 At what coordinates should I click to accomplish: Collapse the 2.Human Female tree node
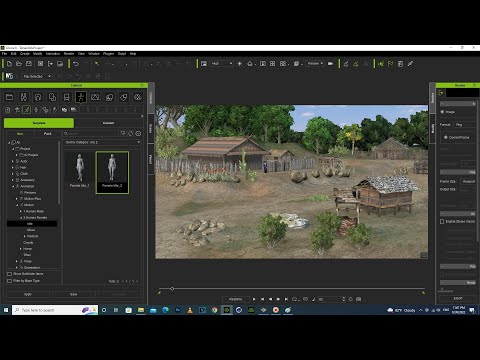[x=21, y=218]
